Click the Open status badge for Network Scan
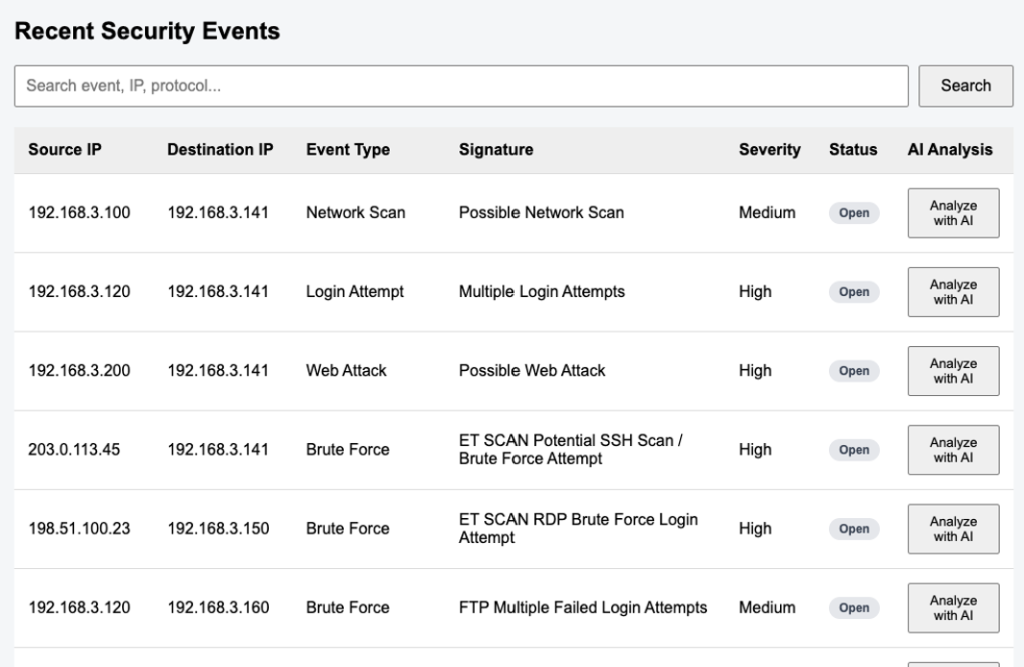This screenshot has width=1024, height=667. 854,213
